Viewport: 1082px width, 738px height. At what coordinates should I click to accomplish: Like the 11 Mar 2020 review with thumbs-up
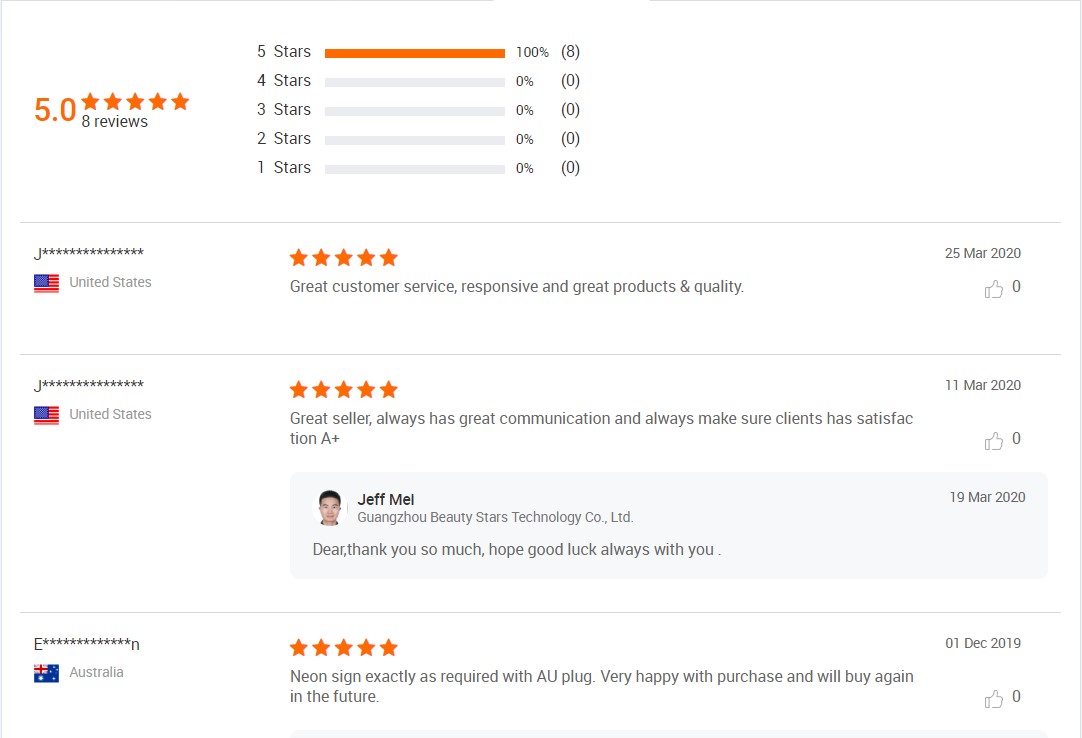tap(994, 441)
